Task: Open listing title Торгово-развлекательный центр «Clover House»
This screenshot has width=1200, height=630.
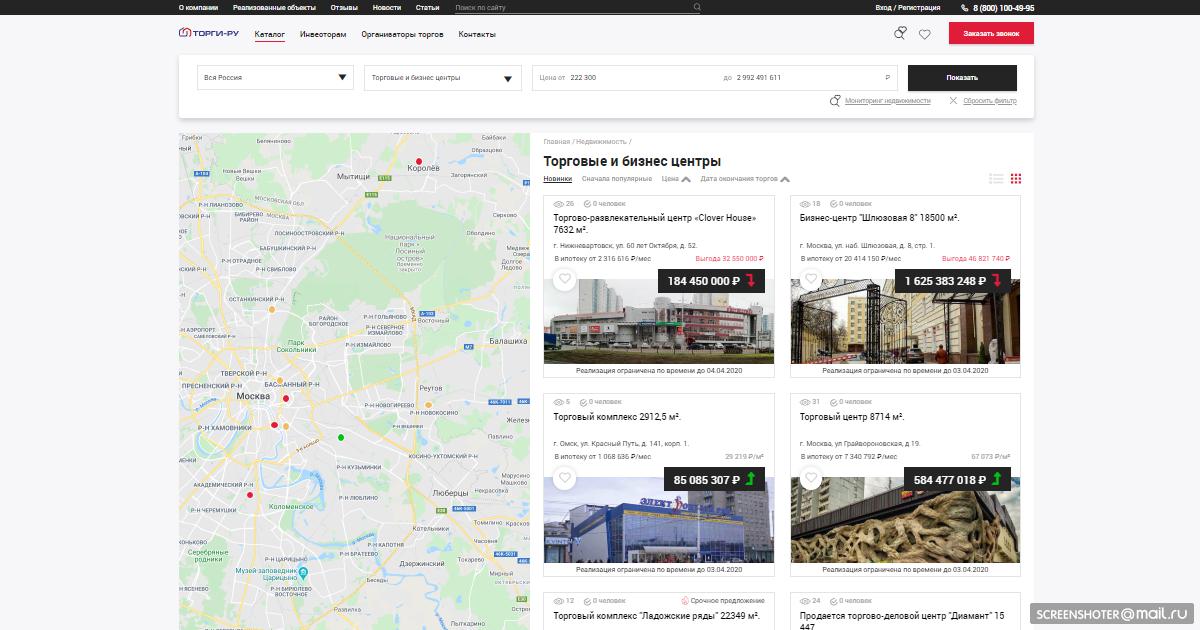Action: (654, 223)
